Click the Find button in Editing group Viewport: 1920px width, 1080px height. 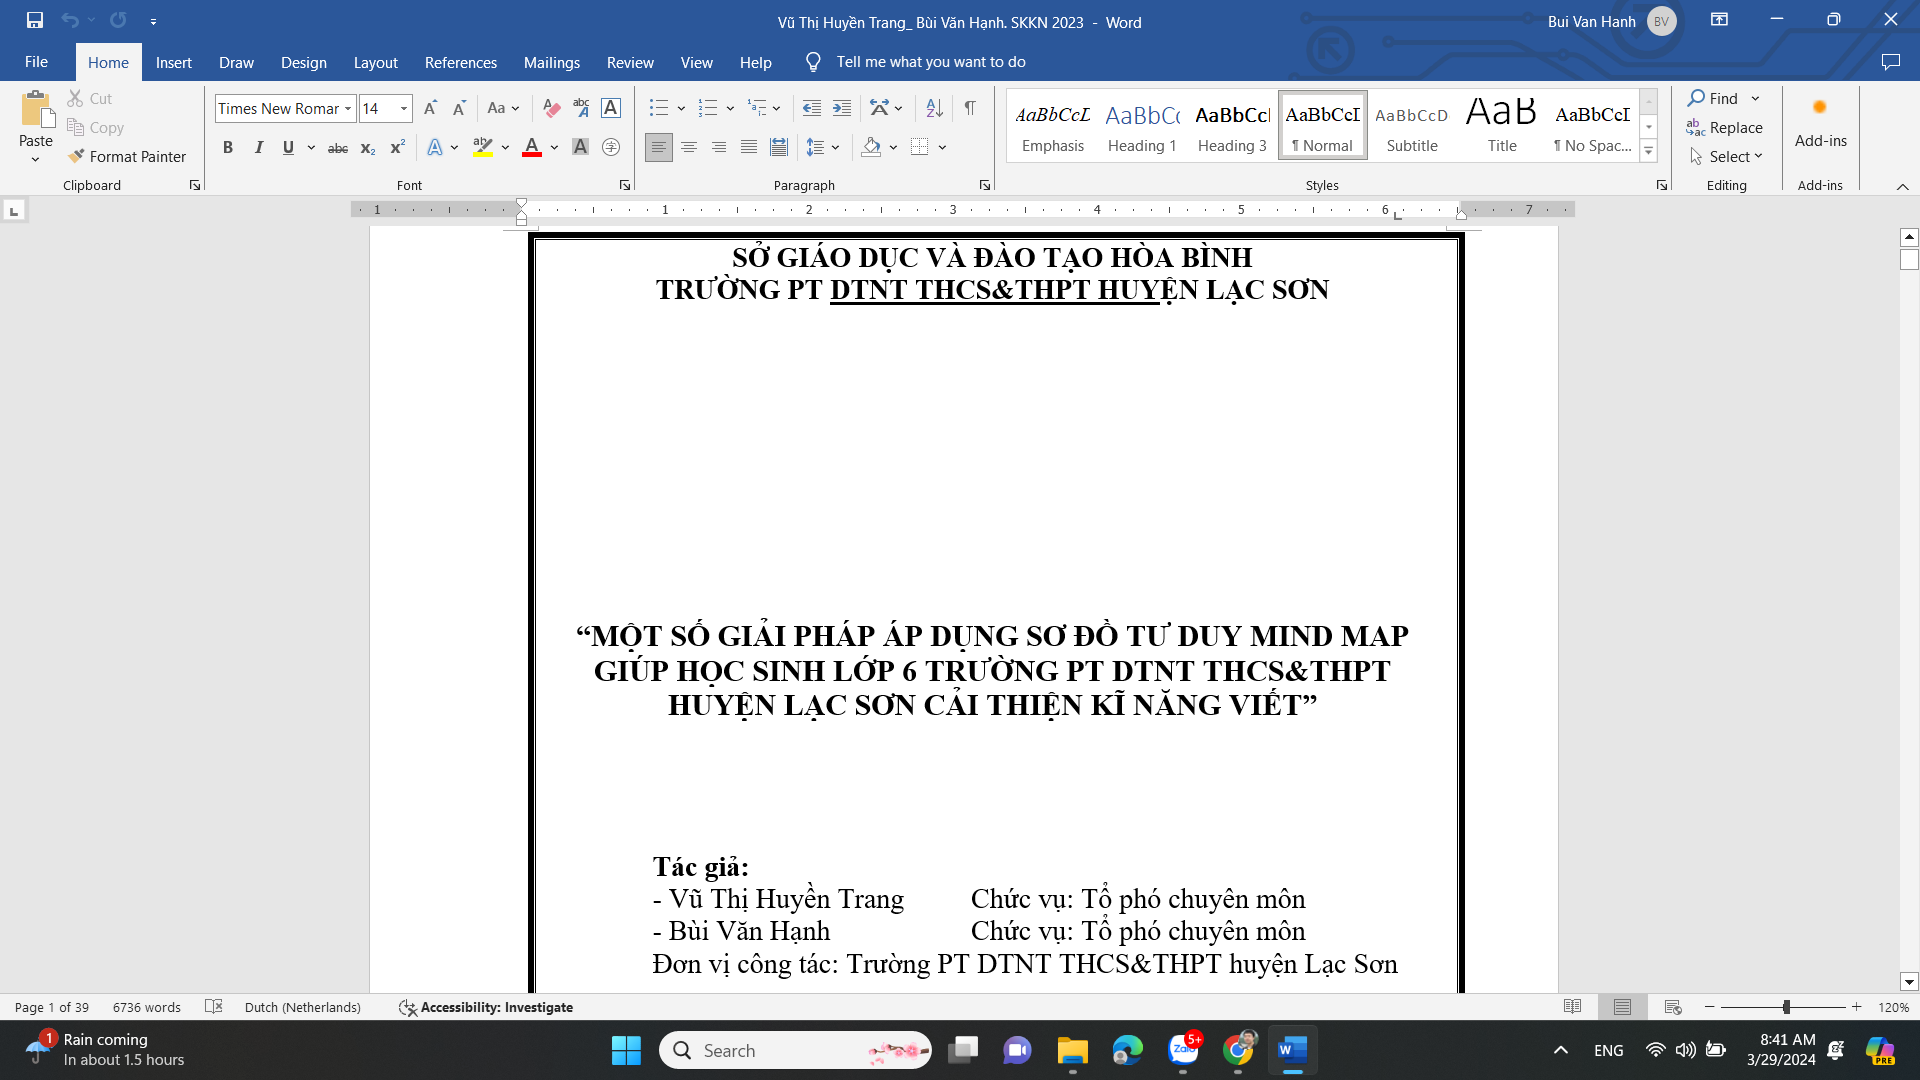[1716, 98]
